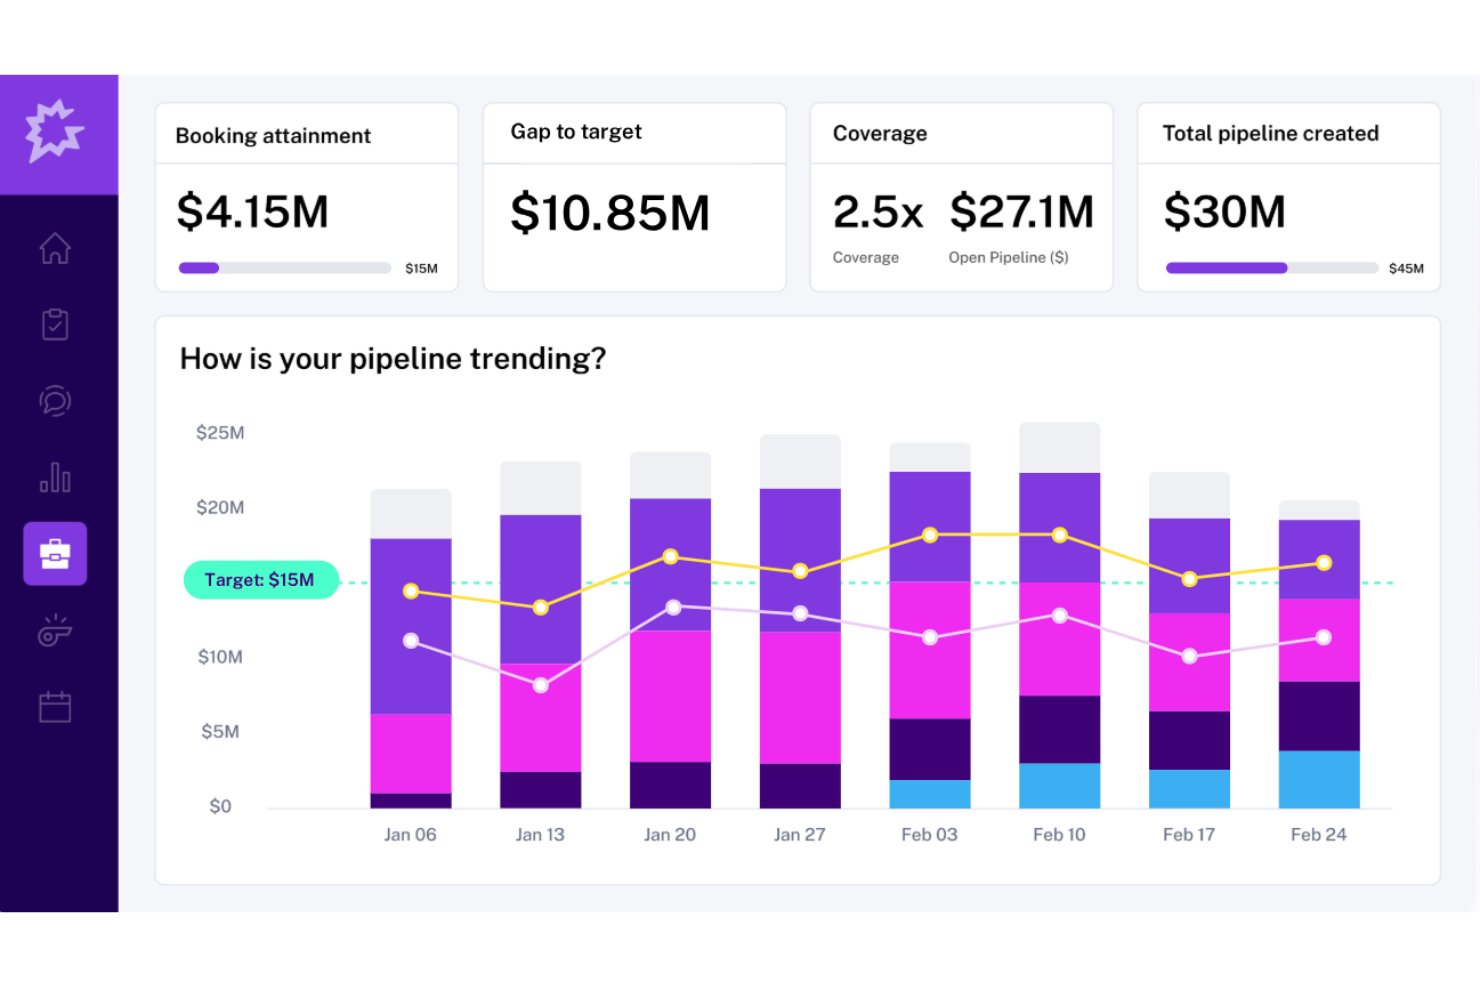Viewport: 1480px width, 987px height.
Task: Click the Jan 27 axis label
Action: [800, 835]
